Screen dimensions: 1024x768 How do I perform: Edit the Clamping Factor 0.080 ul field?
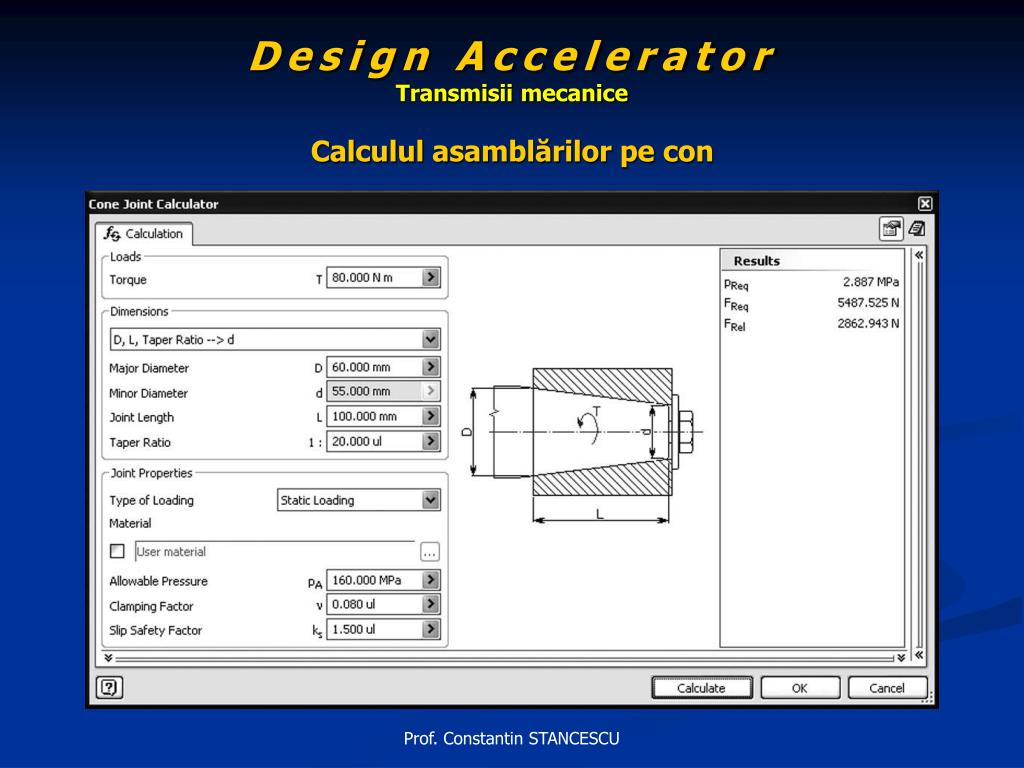374,604
